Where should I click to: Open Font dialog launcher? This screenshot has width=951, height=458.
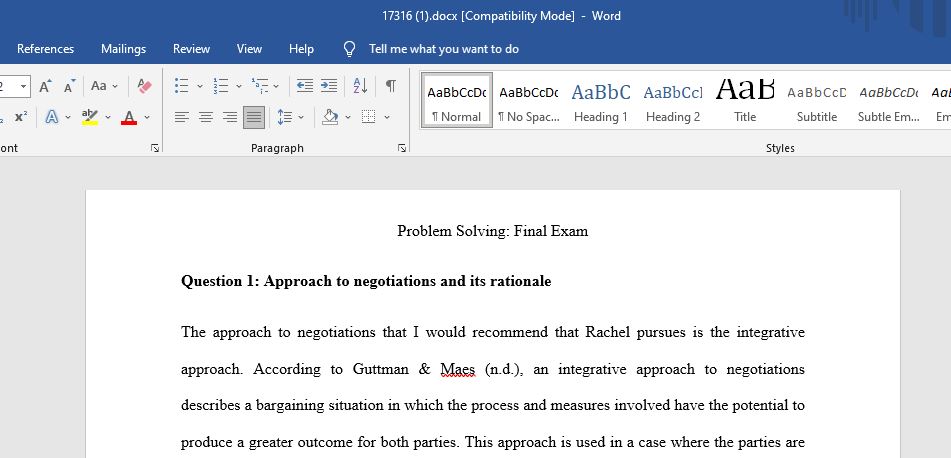[x=155, y=148]
